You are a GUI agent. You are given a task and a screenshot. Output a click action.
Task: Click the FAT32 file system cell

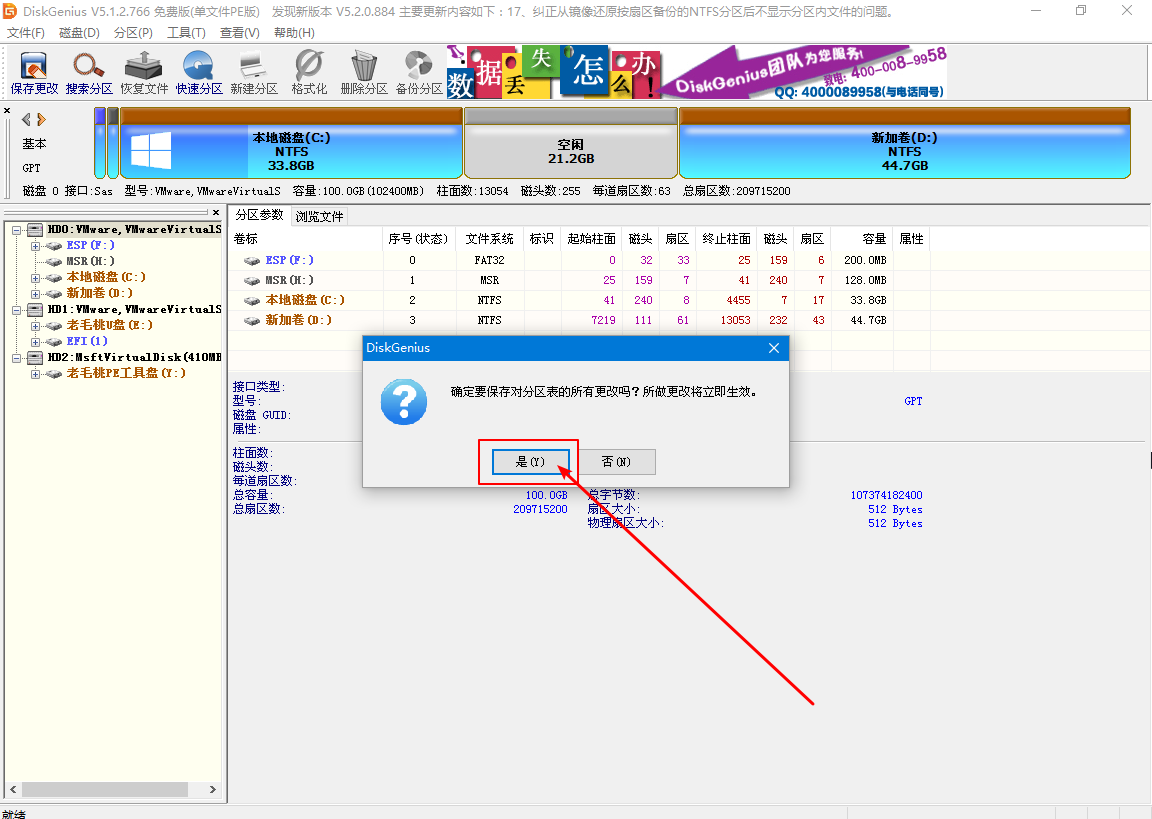[x=489, y=260]
